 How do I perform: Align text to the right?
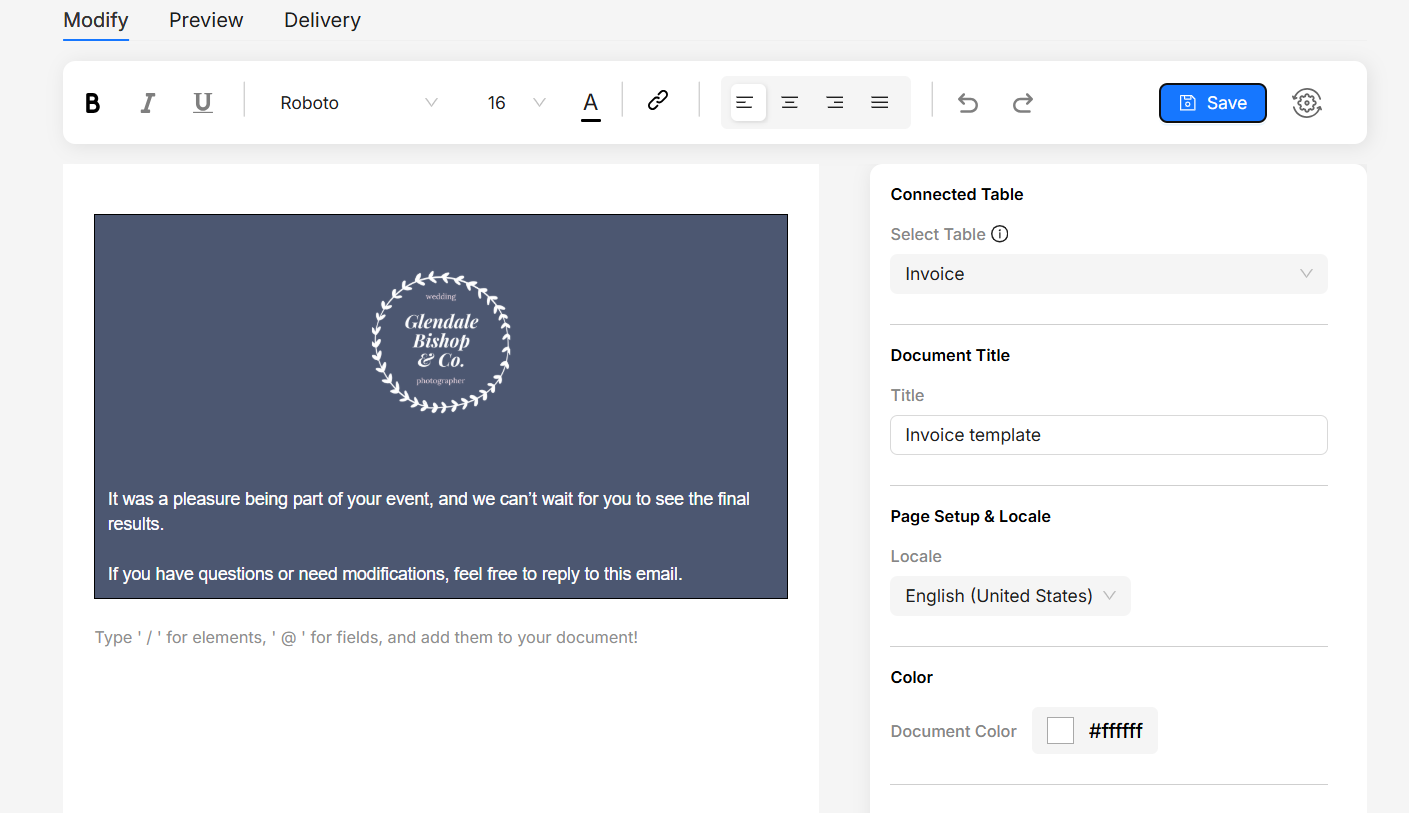(834, 103)
